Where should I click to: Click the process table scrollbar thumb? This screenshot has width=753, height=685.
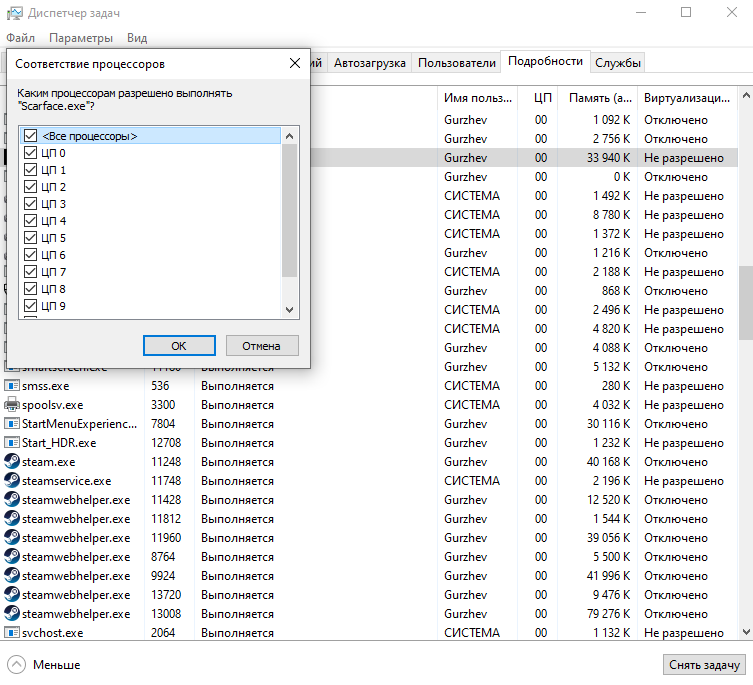tap(746, 303)
